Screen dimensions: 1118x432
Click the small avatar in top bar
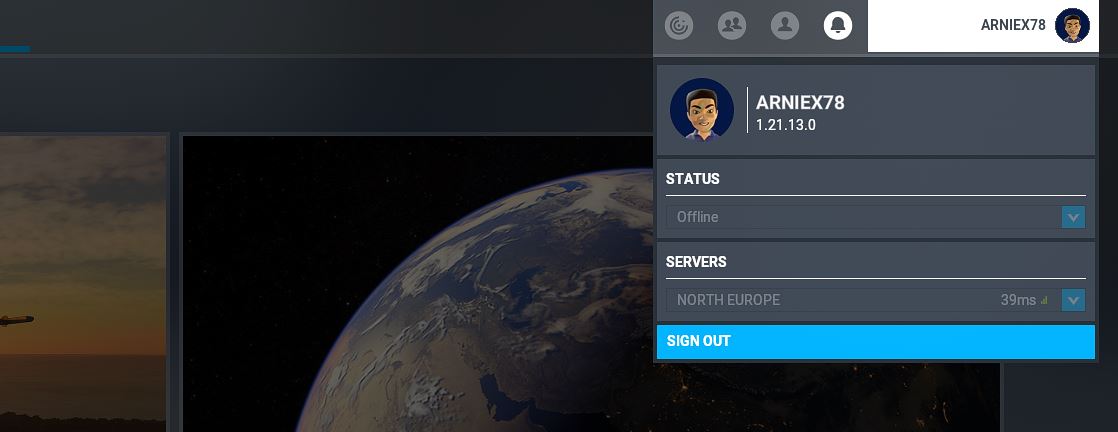coord(1072,26)
